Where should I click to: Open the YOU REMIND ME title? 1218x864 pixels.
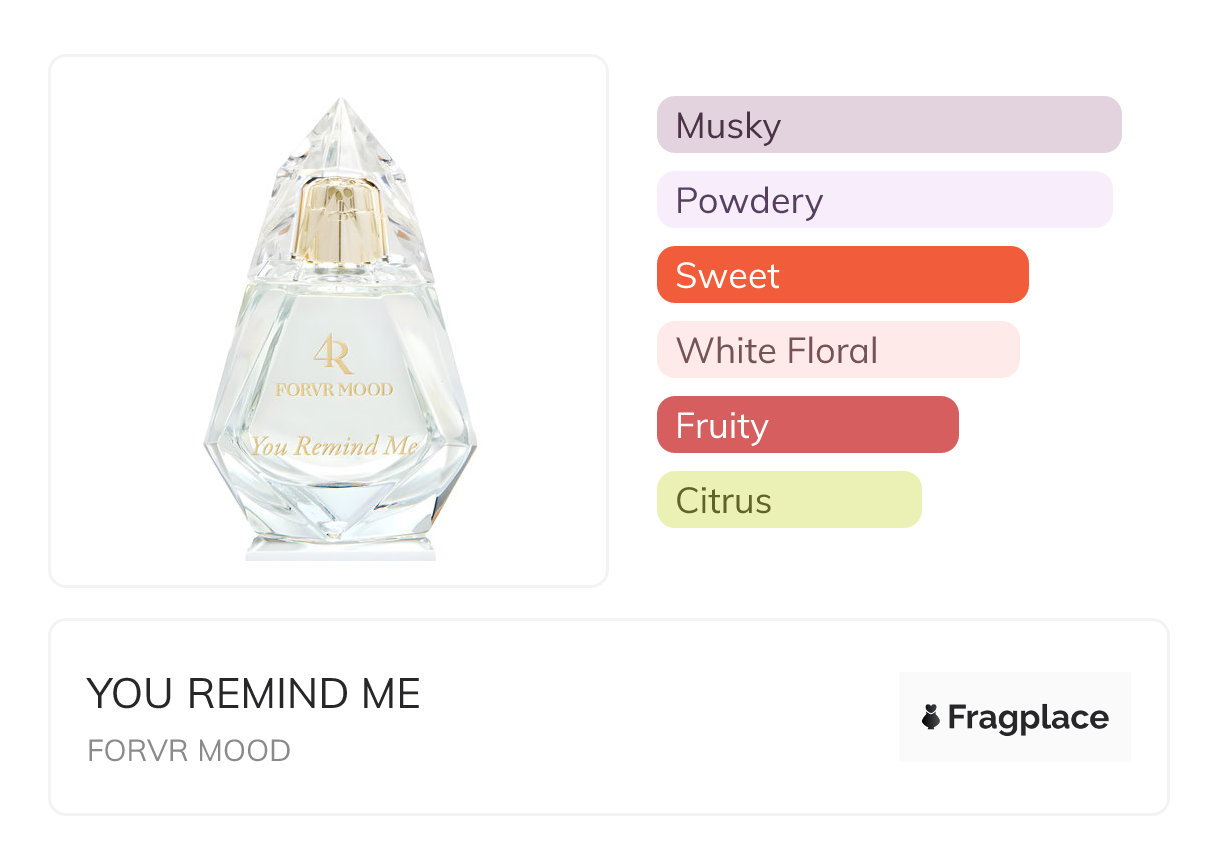(253, 694)
